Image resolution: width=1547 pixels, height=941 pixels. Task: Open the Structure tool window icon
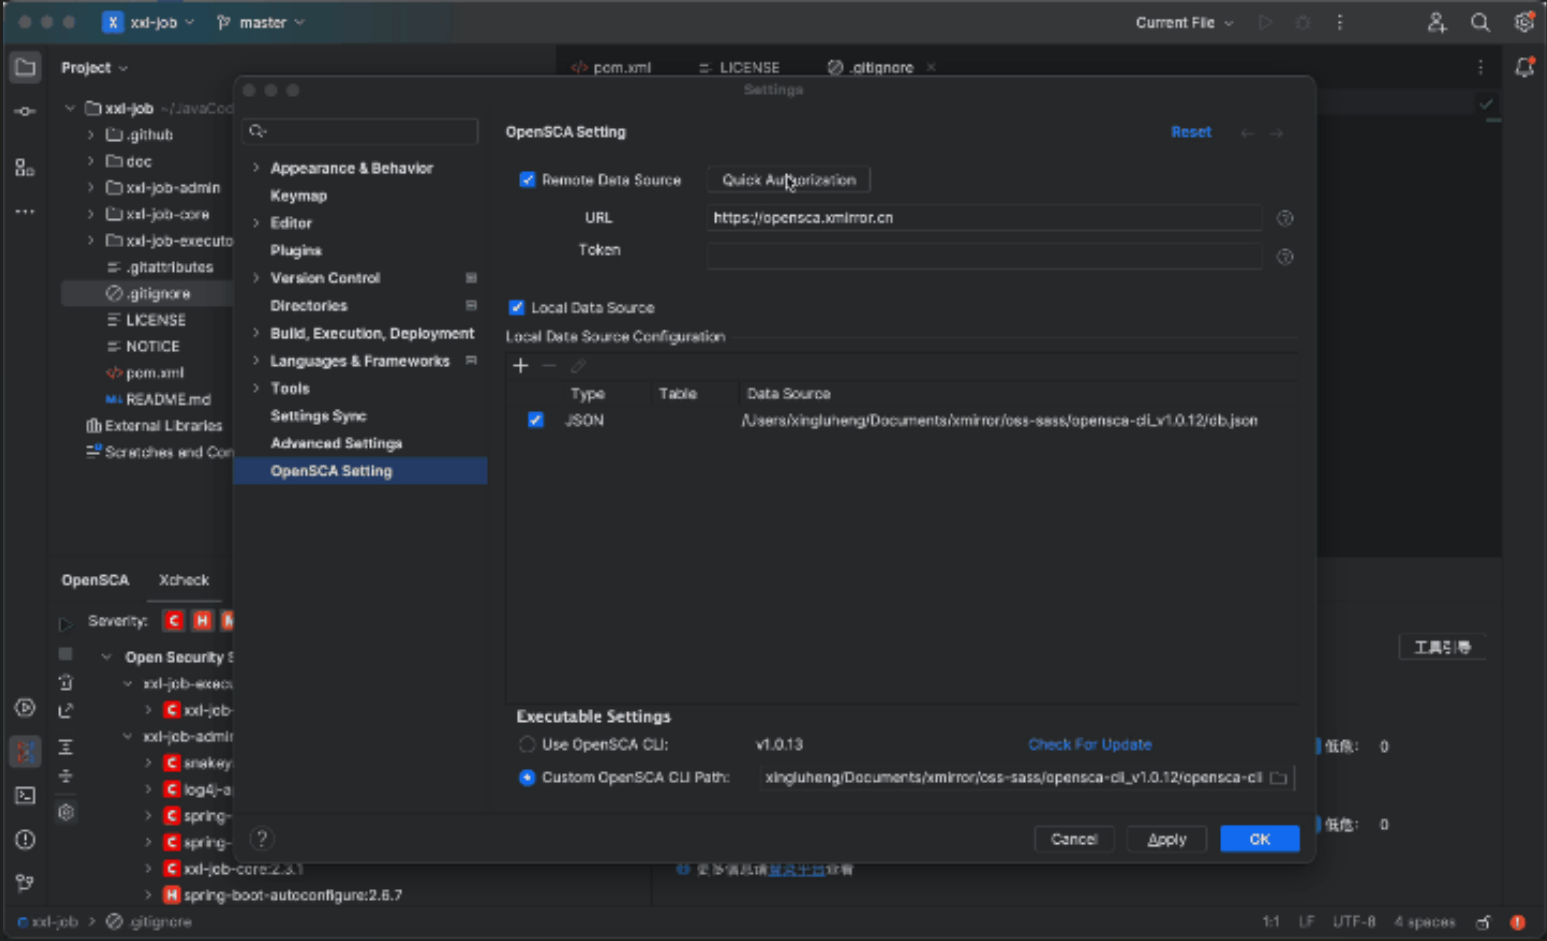tap(25, 168)
